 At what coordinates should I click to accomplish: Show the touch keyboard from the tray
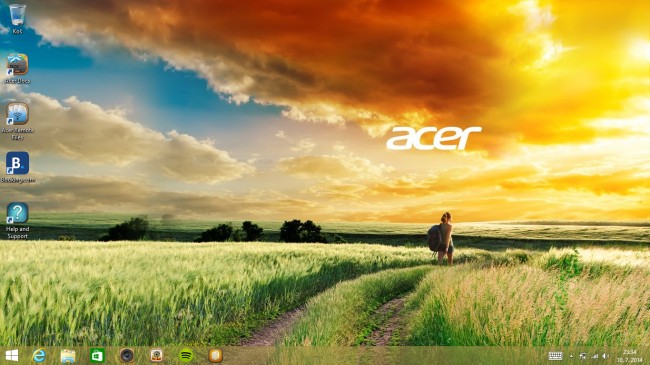(555, 356)
